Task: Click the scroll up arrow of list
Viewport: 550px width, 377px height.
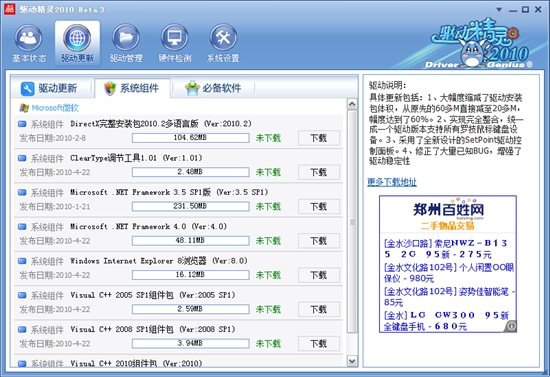Action: pyautogui.click(x=352, y=104)
